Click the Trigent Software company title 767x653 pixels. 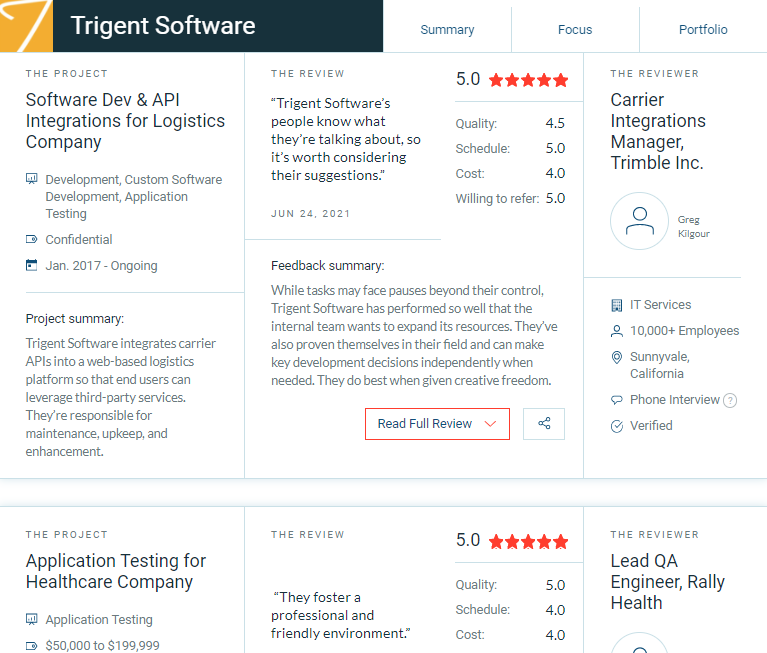pos(163,25)
